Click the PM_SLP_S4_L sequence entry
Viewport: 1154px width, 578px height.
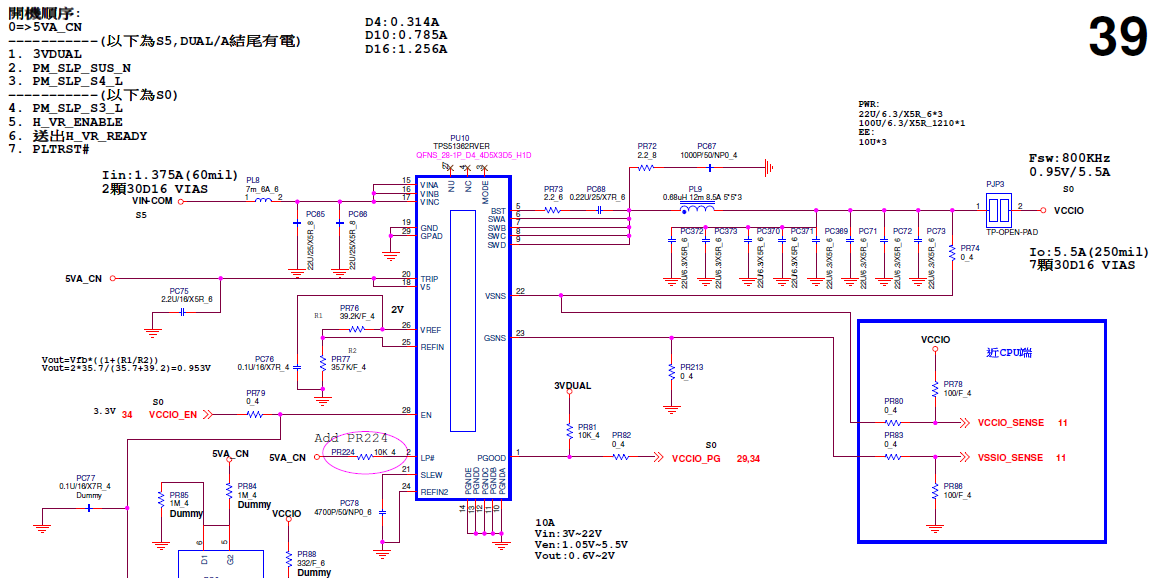[x=77, y=81]
